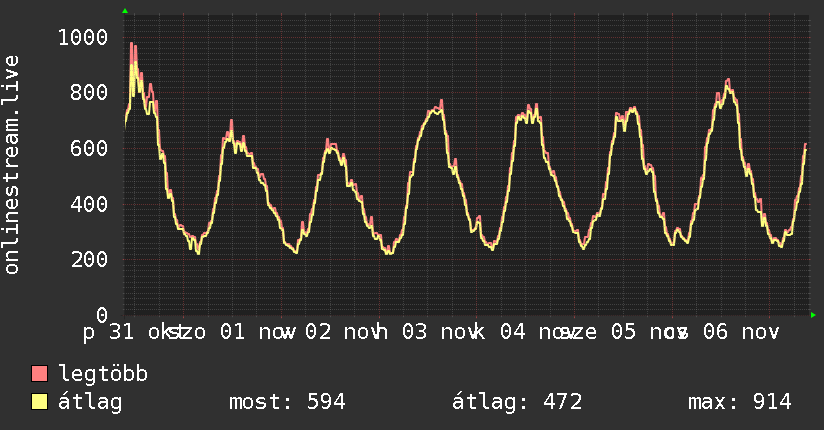This screenshot has width=824, height=430.
Task: Select the átlag legend label beside yellow swatch
Action: 90,402
